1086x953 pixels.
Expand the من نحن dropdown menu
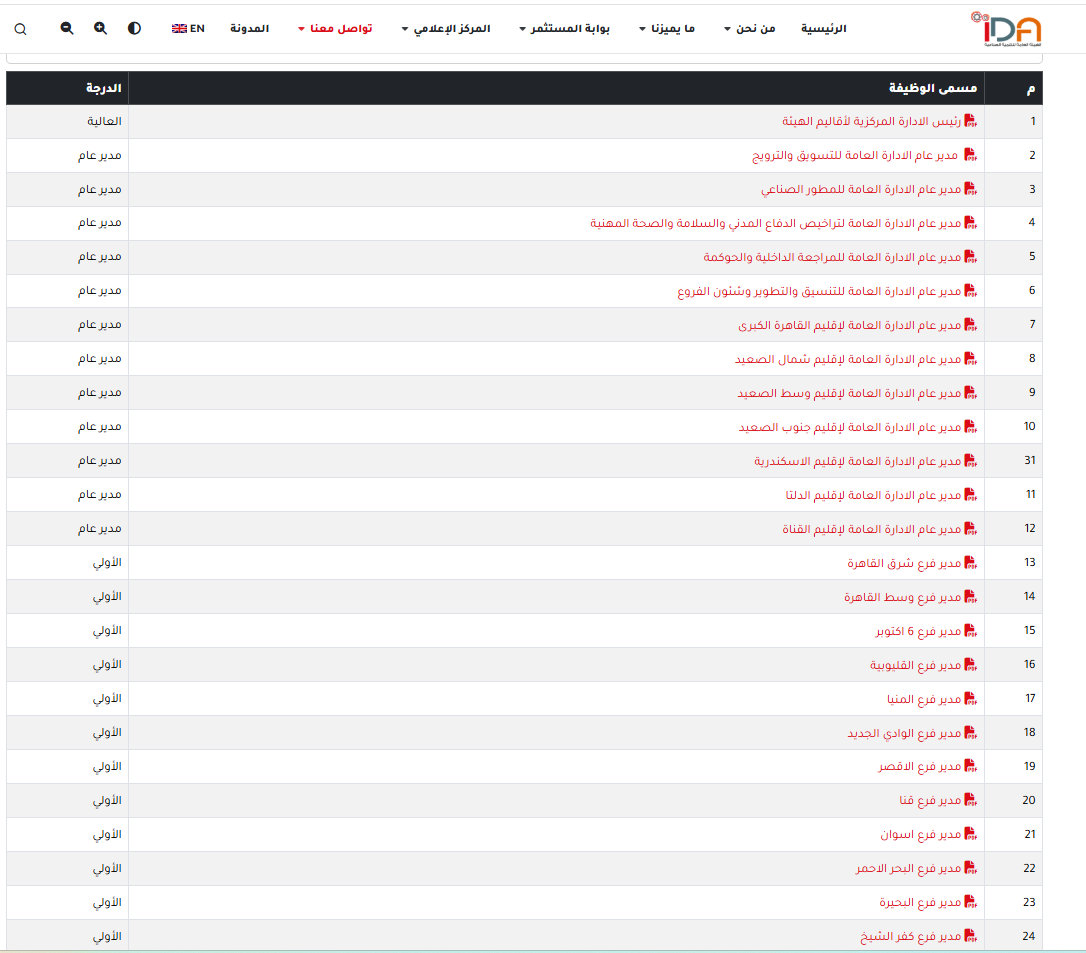(x=750, y=29)
